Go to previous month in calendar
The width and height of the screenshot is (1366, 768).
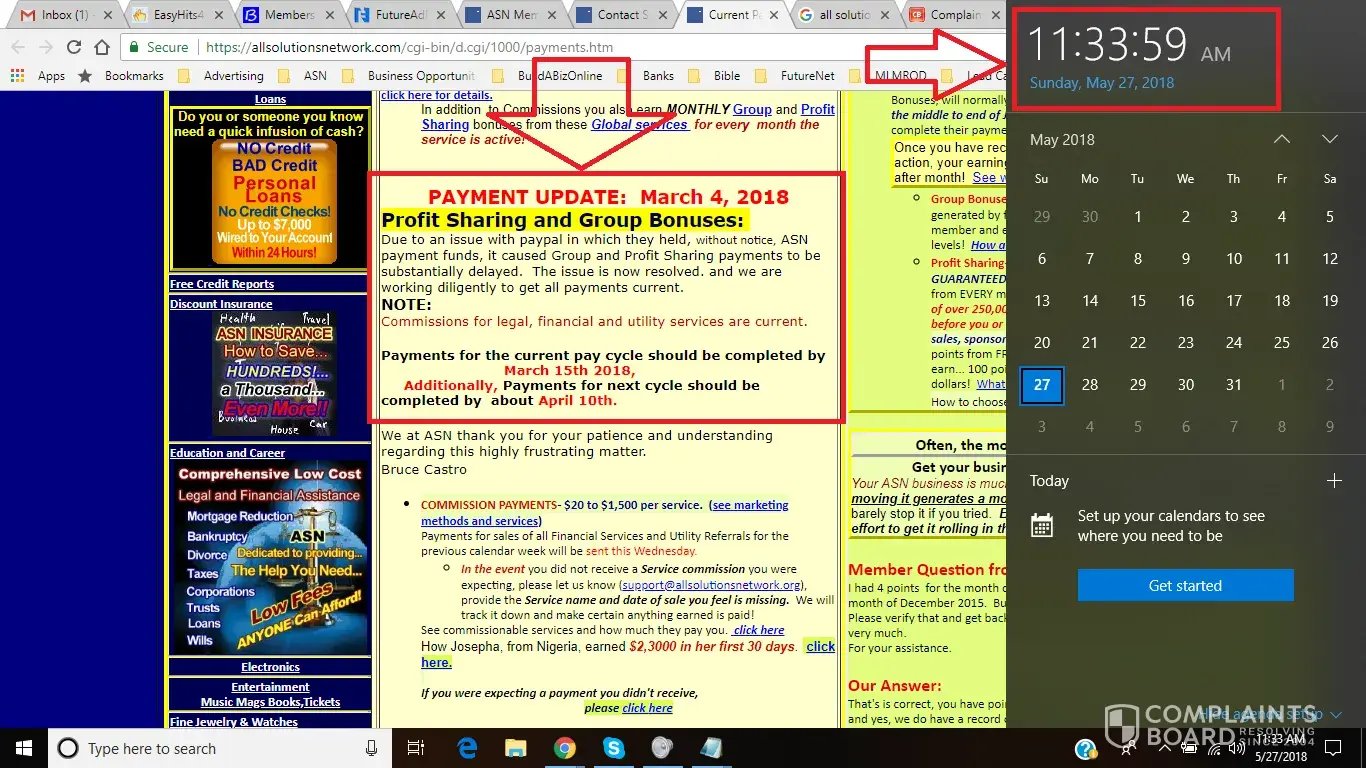coord(1282,140)
